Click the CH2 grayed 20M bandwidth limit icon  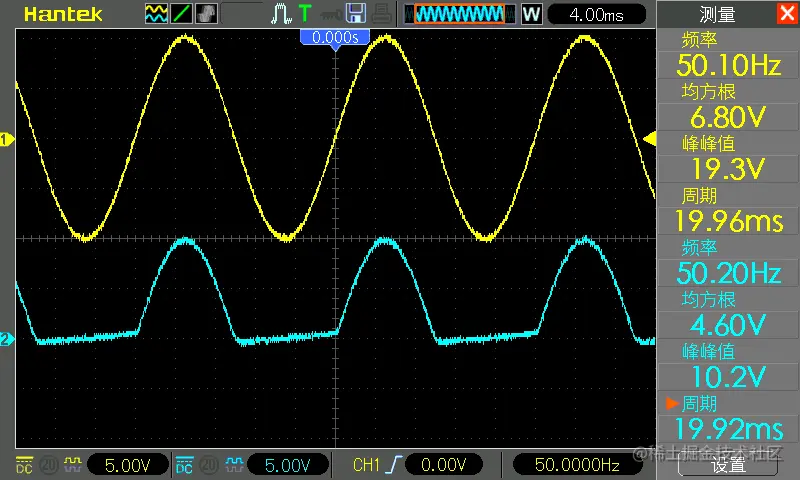point(209,465)
